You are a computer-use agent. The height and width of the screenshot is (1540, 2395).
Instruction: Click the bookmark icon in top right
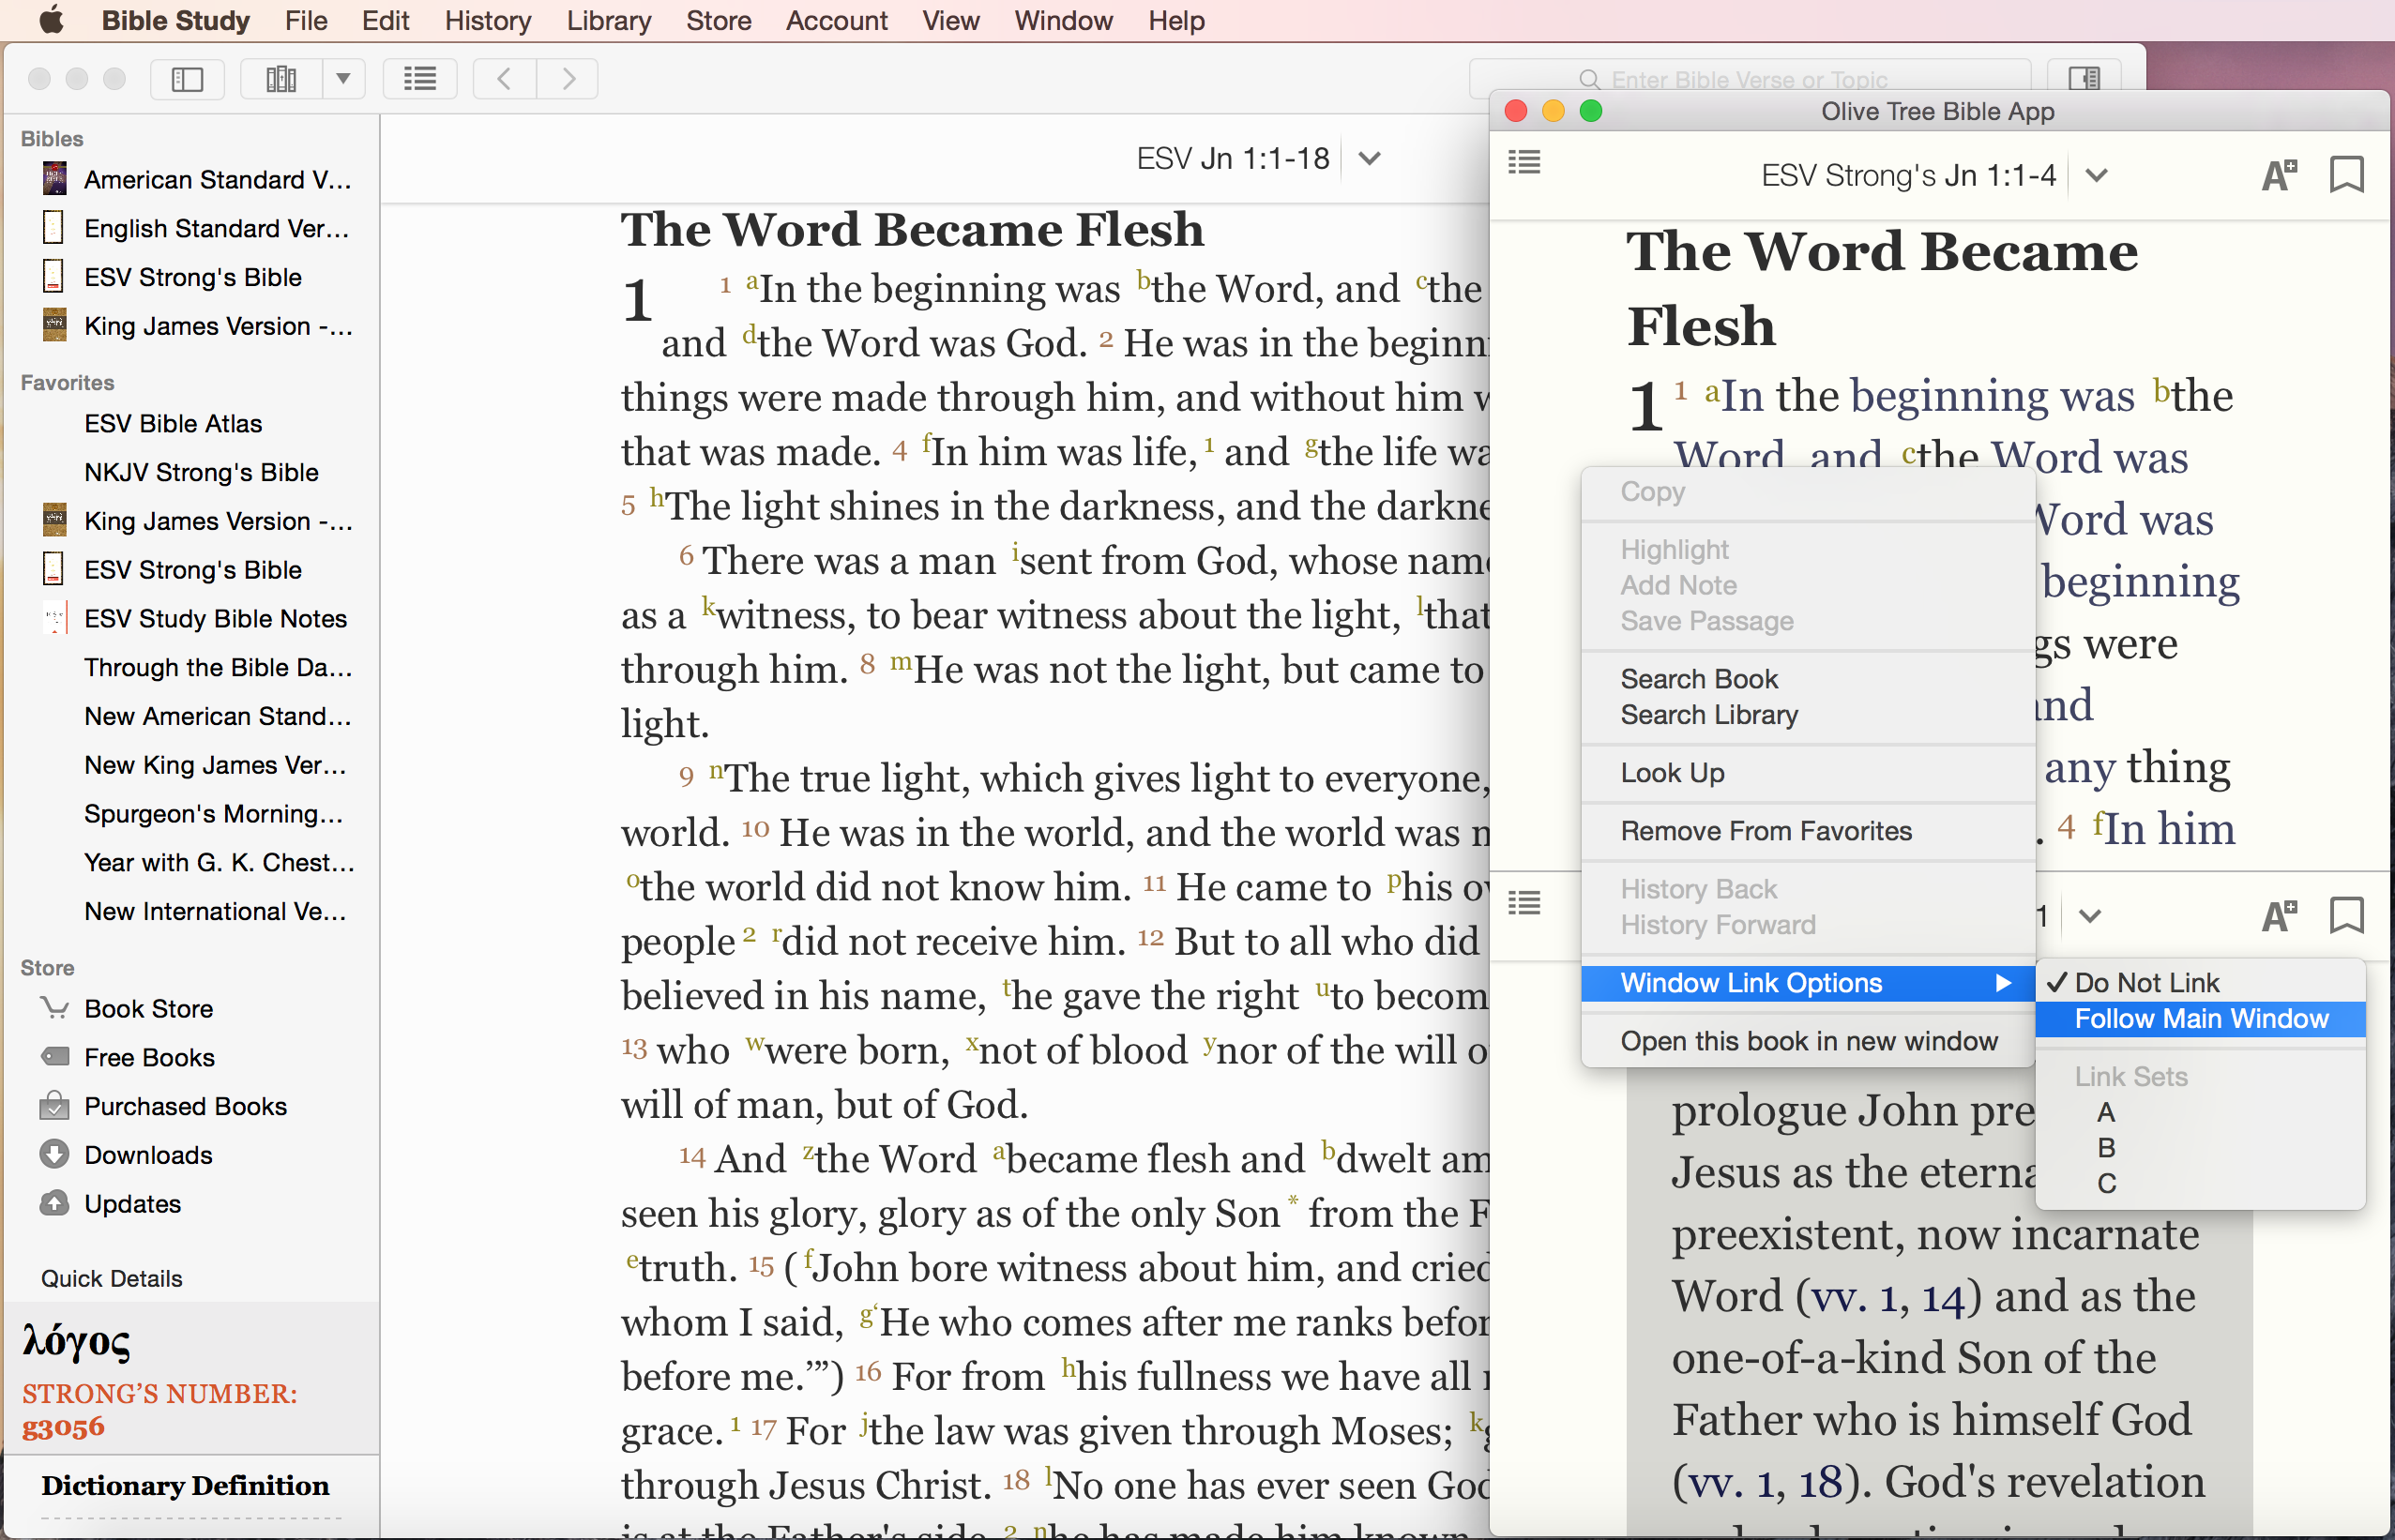tap(2344, 170)
